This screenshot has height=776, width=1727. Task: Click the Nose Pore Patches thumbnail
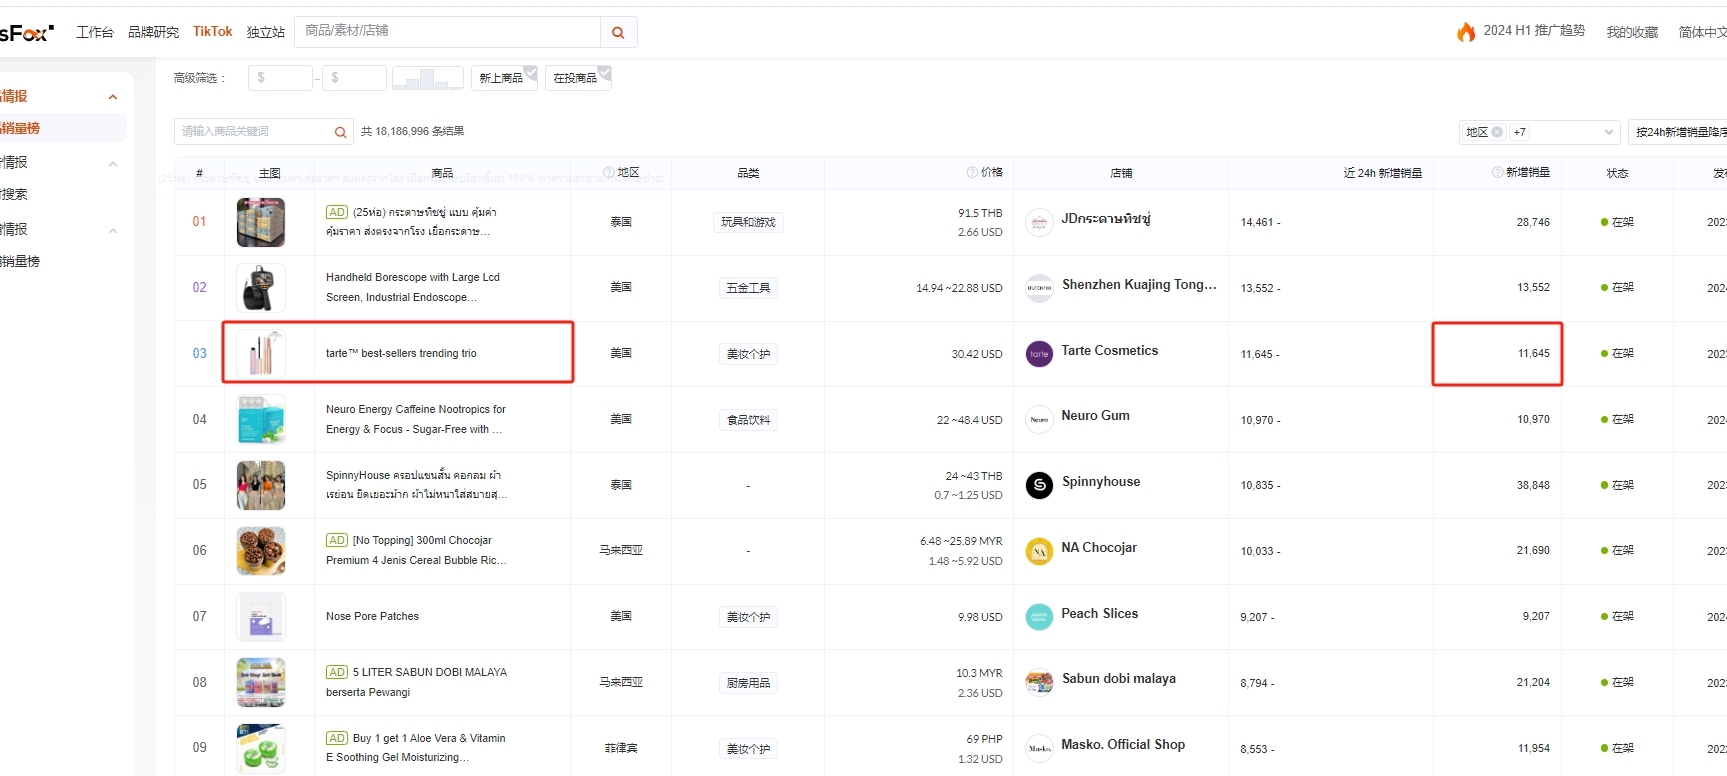pyautogui.click(x=261, y=617)
